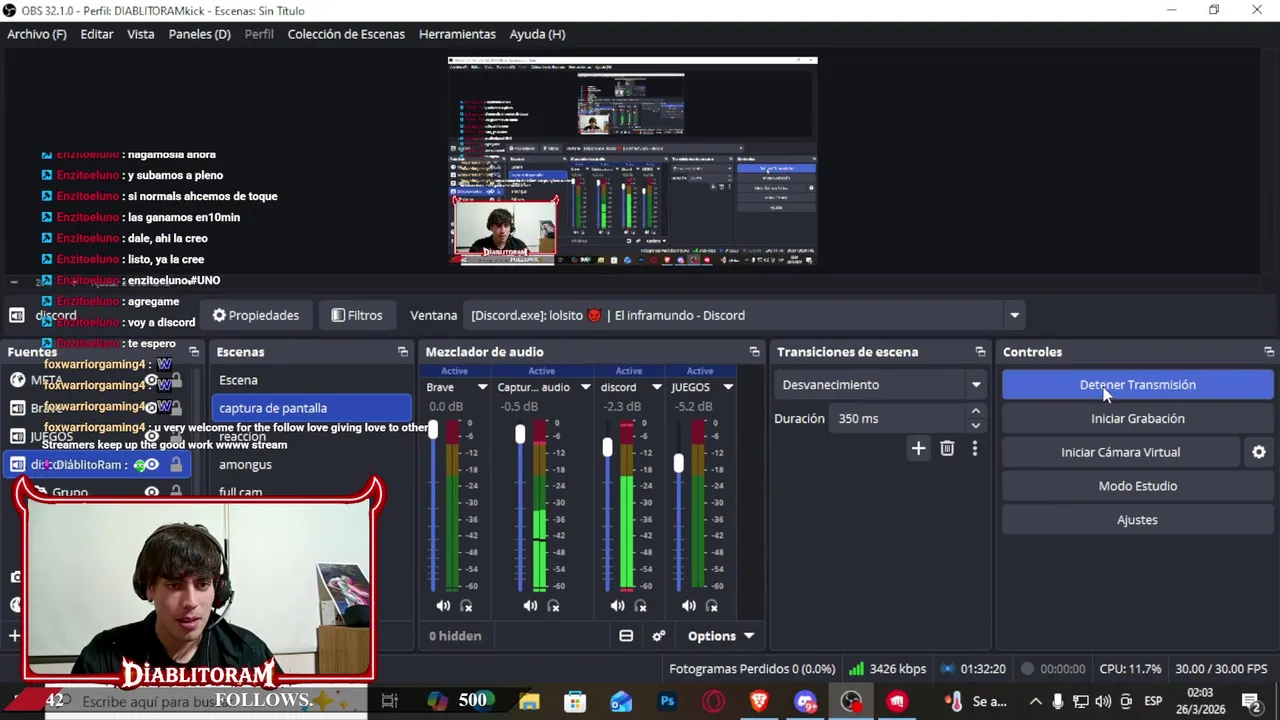
Task: Adjust Brave volume fader
Action: tap(433, 430)
